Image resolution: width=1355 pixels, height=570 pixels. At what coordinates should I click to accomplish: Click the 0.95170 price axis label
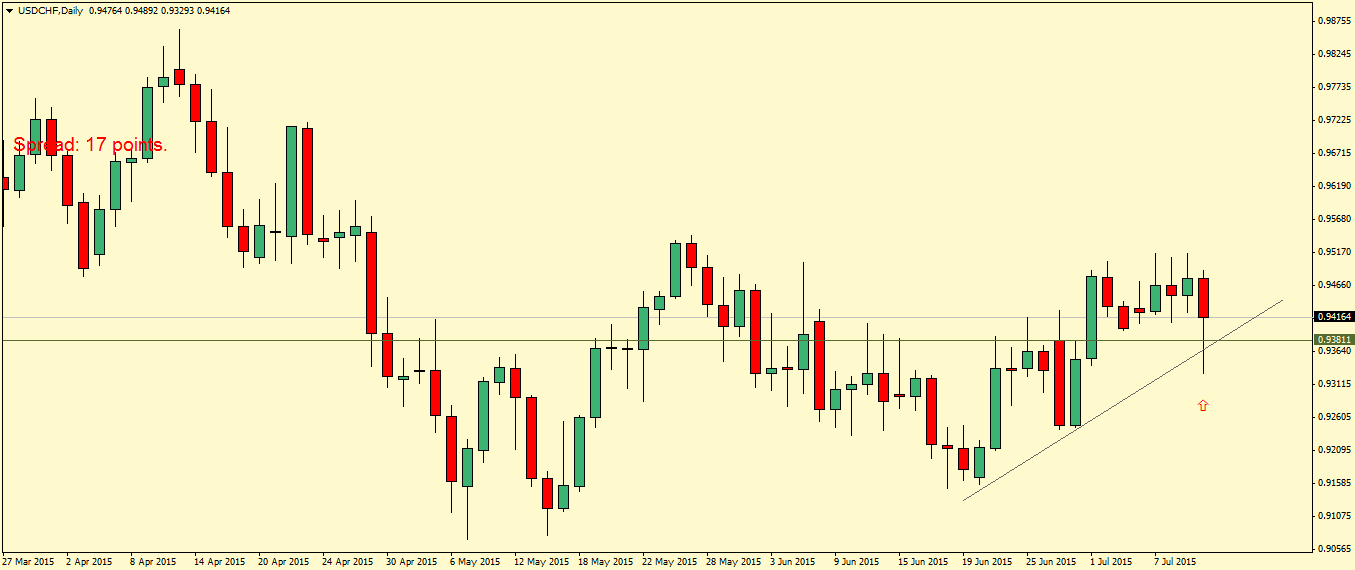(x=1335, y=251)
